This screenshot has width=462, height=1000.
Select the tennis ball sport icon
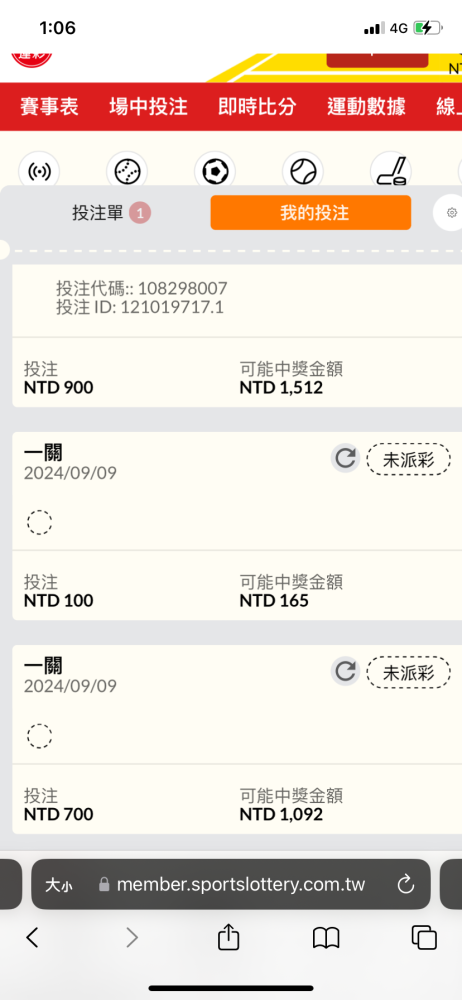tap(302, 171)
